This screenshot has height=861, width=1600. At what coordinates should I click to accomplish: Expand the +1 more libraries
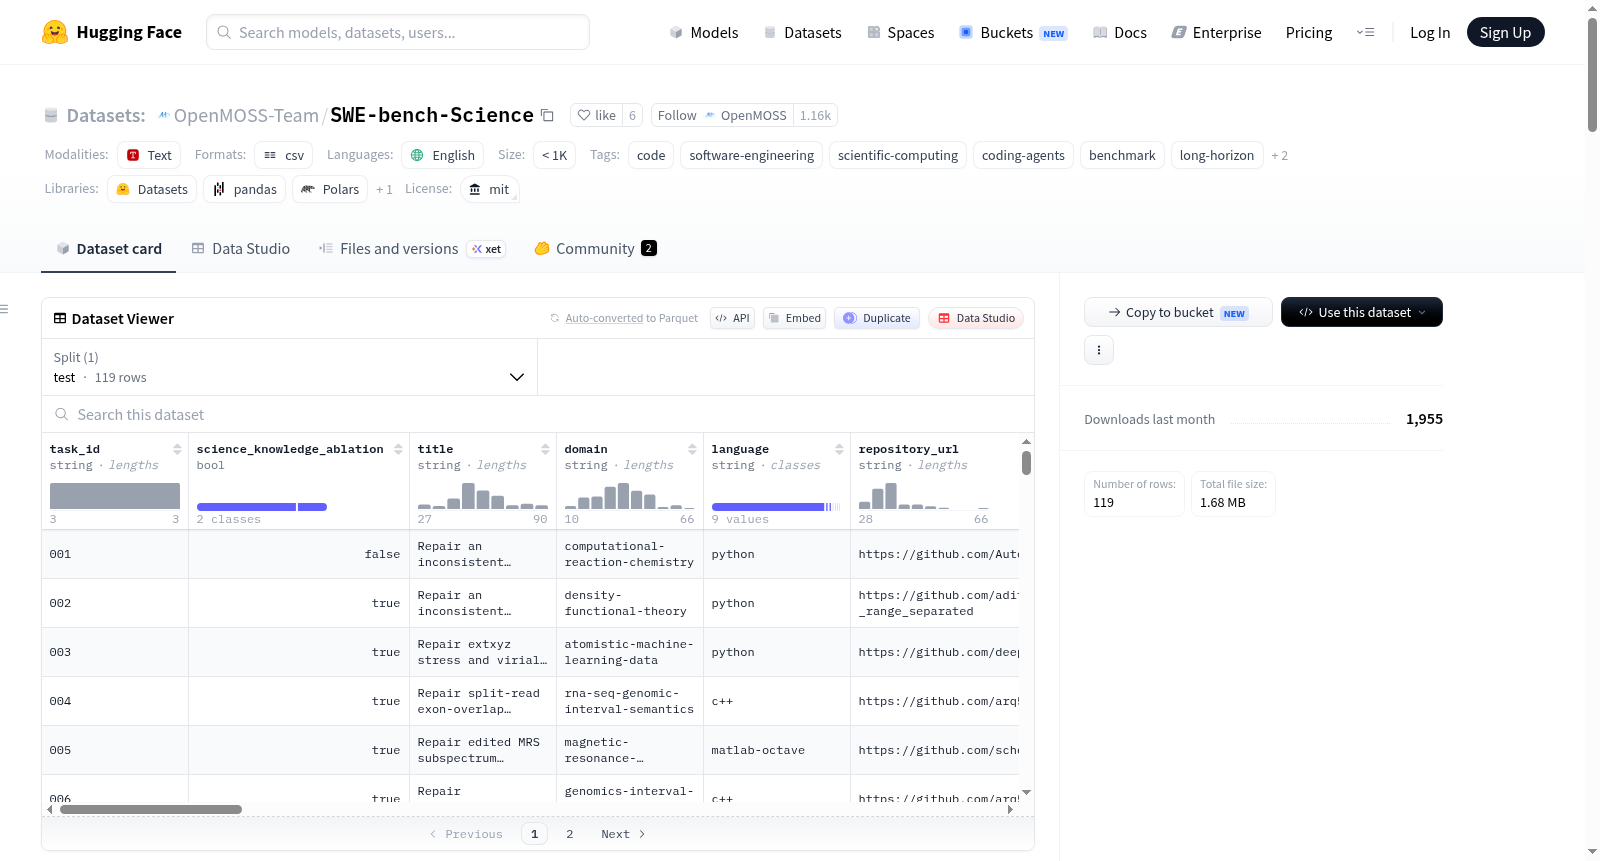point(384,189)
